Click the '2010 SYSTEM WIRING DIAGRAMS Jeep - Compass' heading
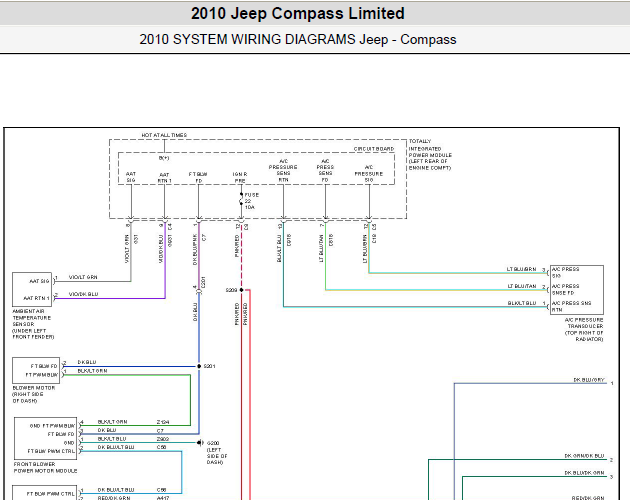 tap(298, 39)
